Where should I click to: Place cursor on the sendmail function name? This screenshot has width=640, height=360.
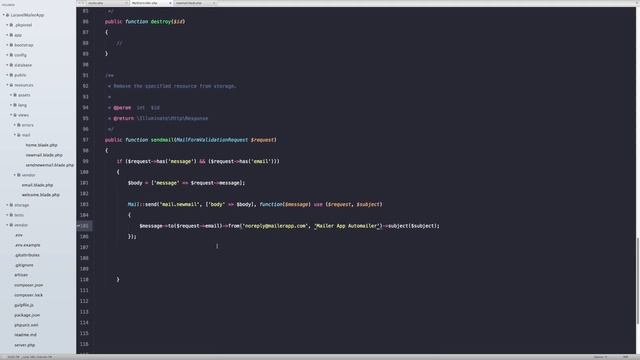[x=162, y=140]
